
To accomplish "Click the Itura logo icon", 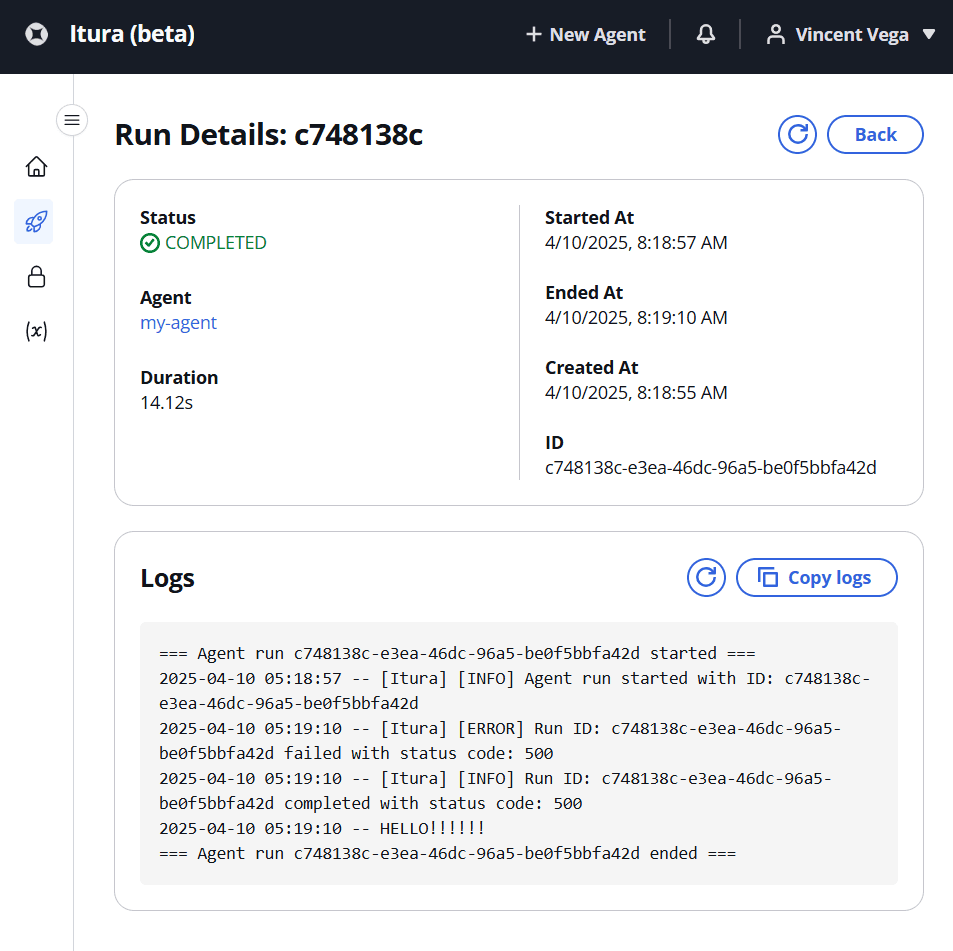I will (36, 34).
